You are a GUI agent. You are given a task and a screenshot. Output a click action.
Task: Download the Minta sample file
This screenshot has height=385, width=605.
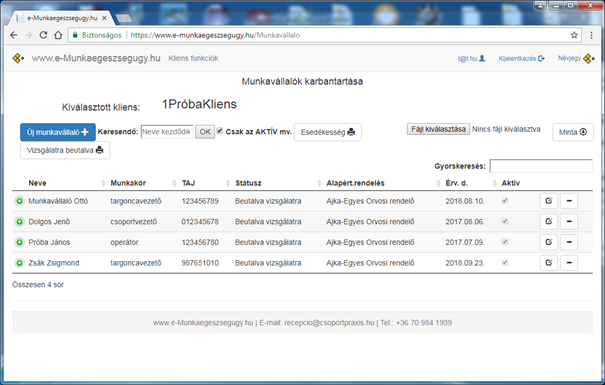click(573, 132)
